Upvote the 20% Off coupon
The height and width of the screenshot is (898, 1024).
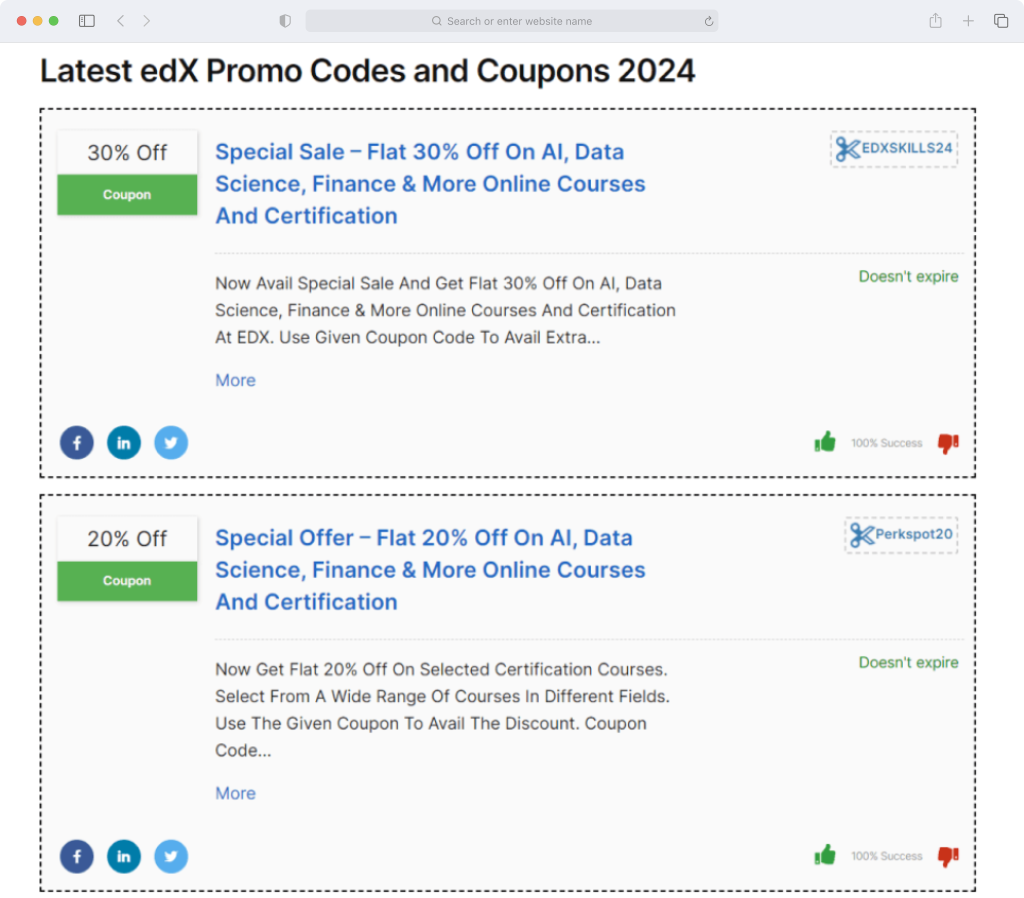click(825, 855)
